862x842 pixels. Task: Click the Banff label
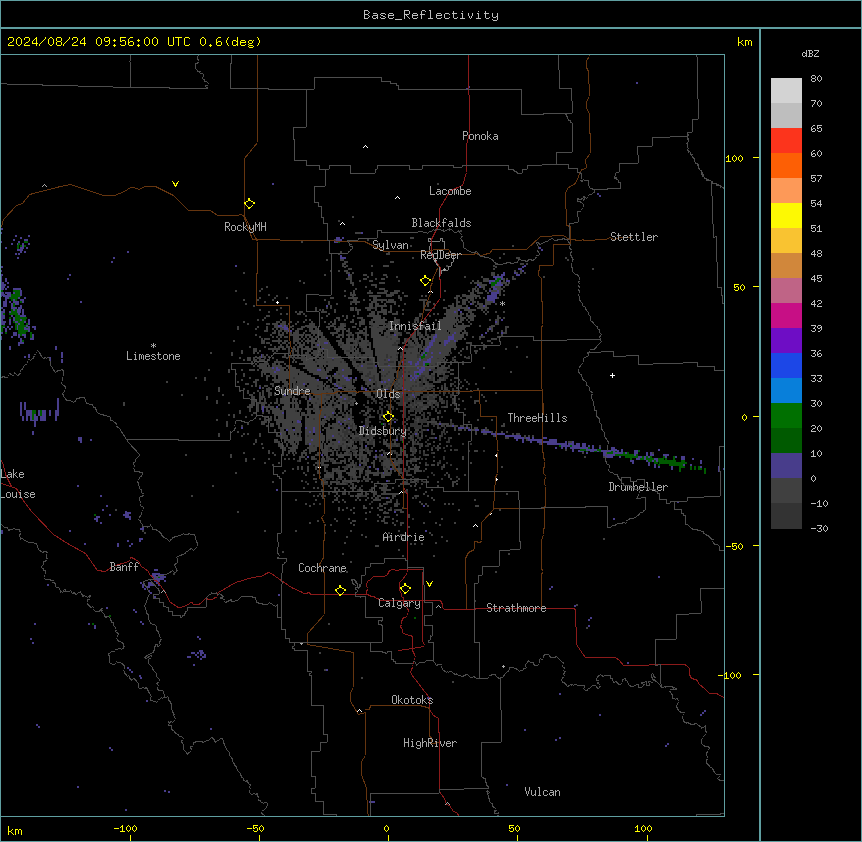[x=124, y=567]
